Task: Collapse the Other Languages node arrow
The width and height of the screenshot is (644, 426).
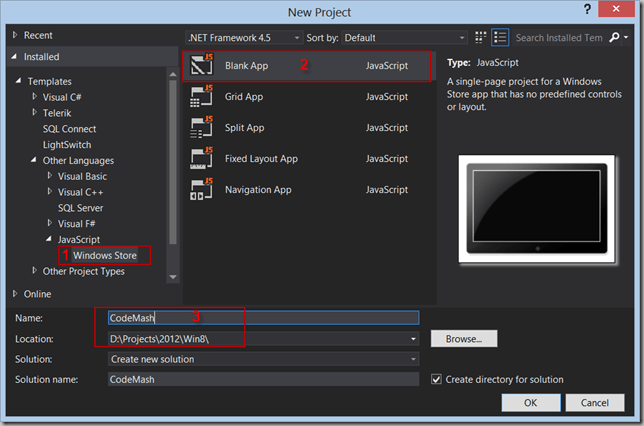Action: [34, 160]
